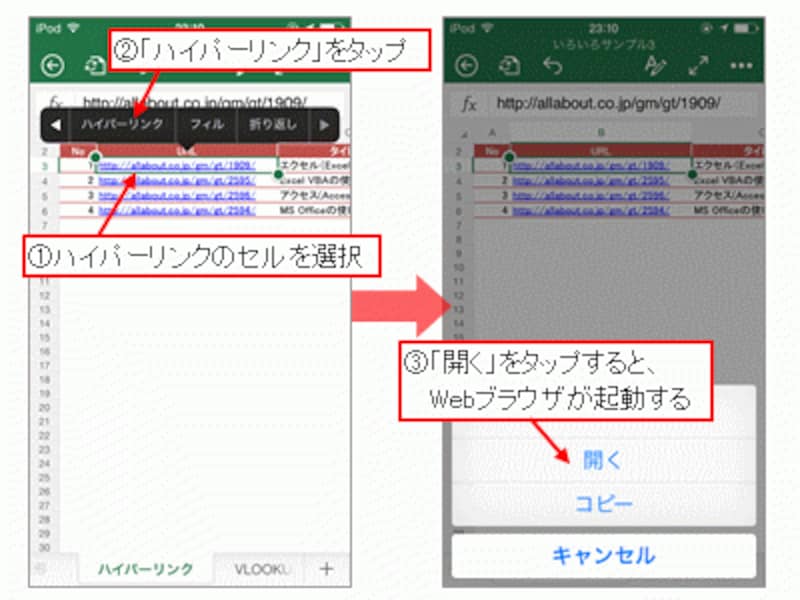
Task: Tap link ending 2594/ in left sheet
Action: click(177, 210)
